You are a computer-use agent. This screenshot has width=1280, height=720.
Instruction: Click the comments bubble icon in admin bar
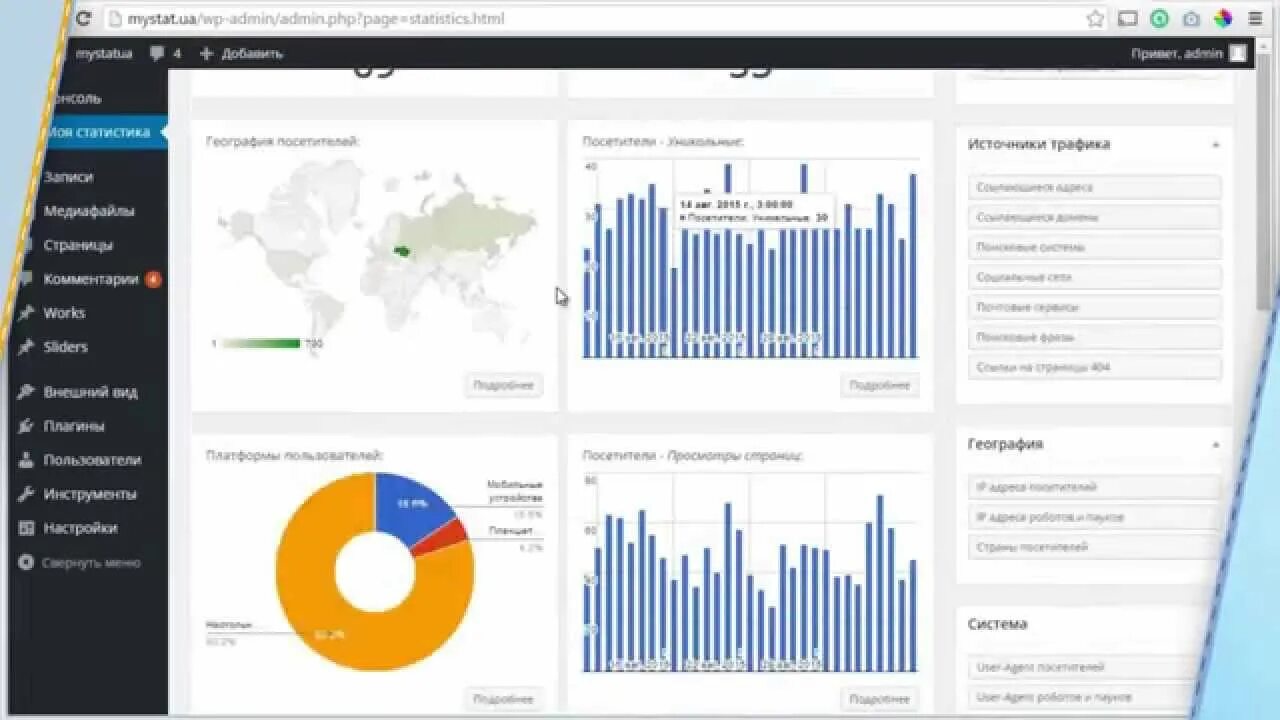157,53
